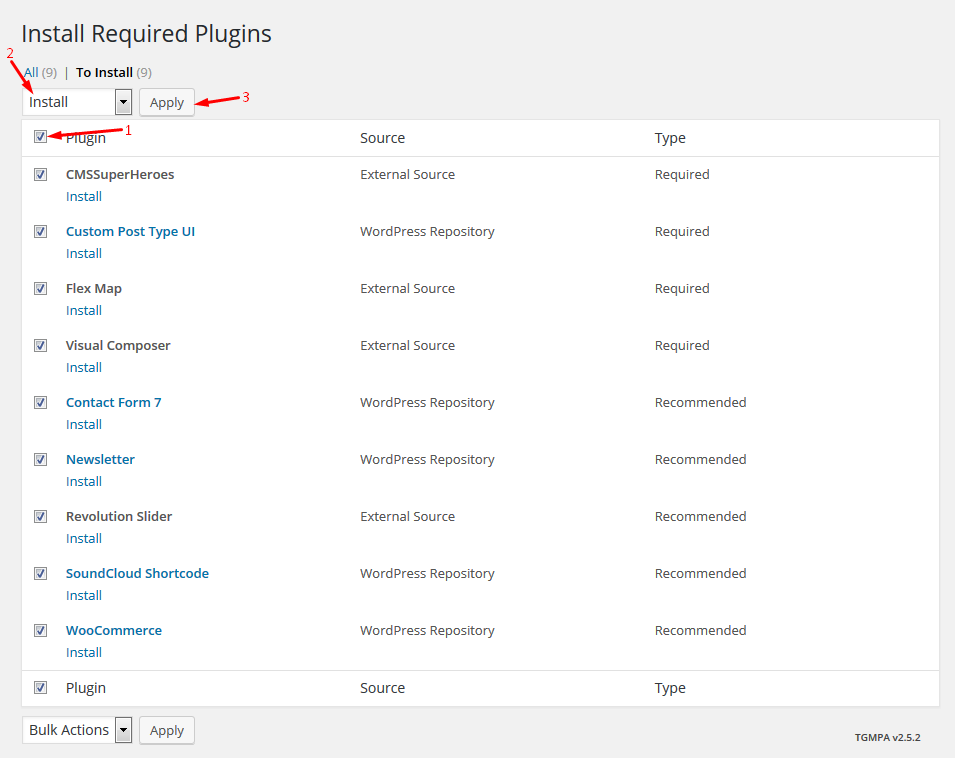Click Recommended in the SoundCloud Shortcode row
955x758 pixels.
tap(700, 574)
